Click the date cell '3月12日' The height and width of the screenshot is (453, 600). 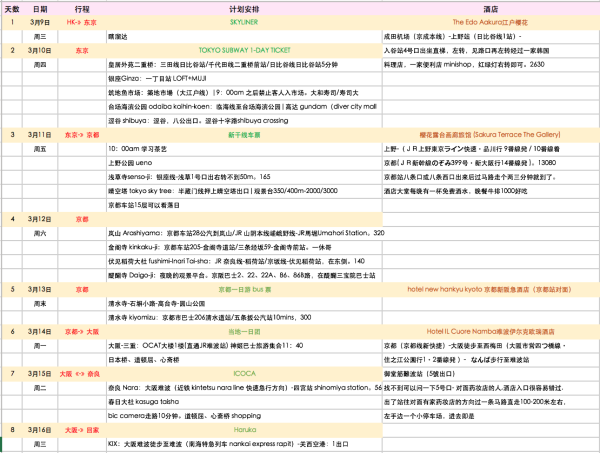pyautogui.click(x=40, y=219)
